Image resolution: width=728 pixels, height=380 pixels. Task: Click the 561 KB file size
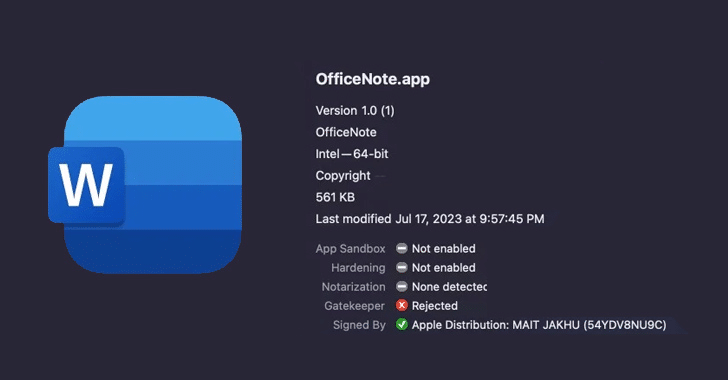pos(335,197)
